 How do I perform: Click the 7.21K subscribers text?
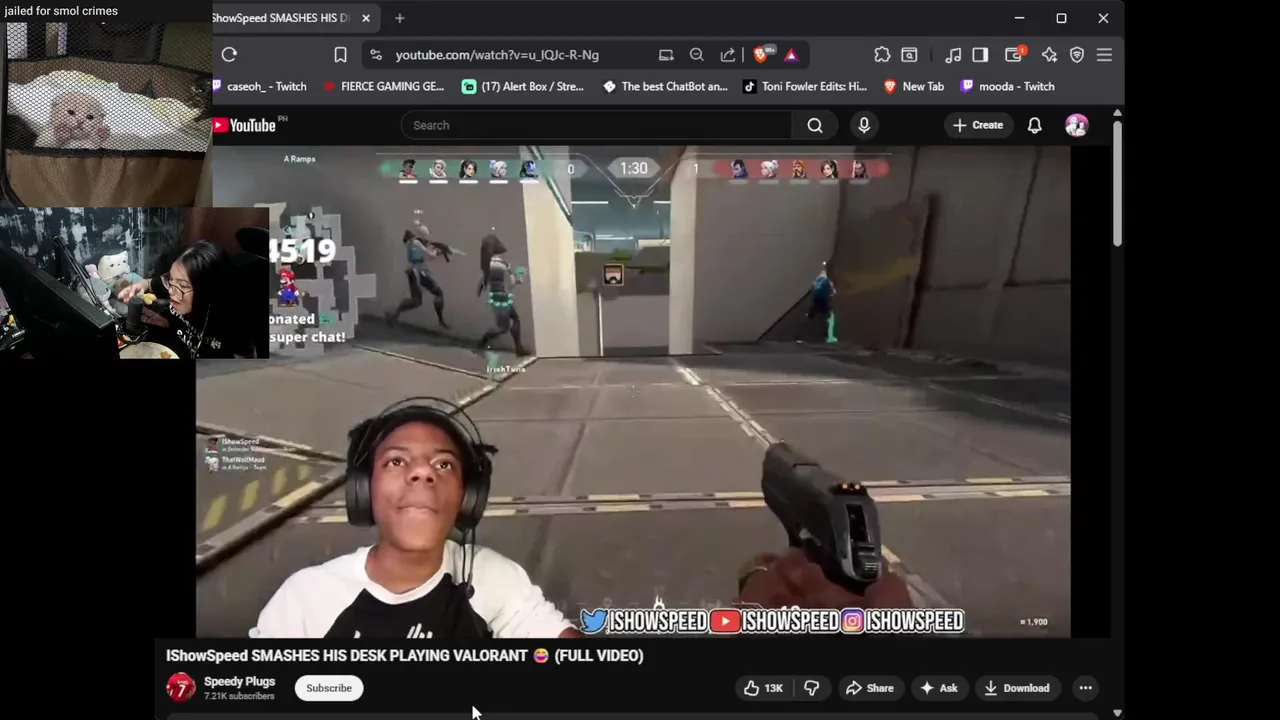(x=239, y=696)
